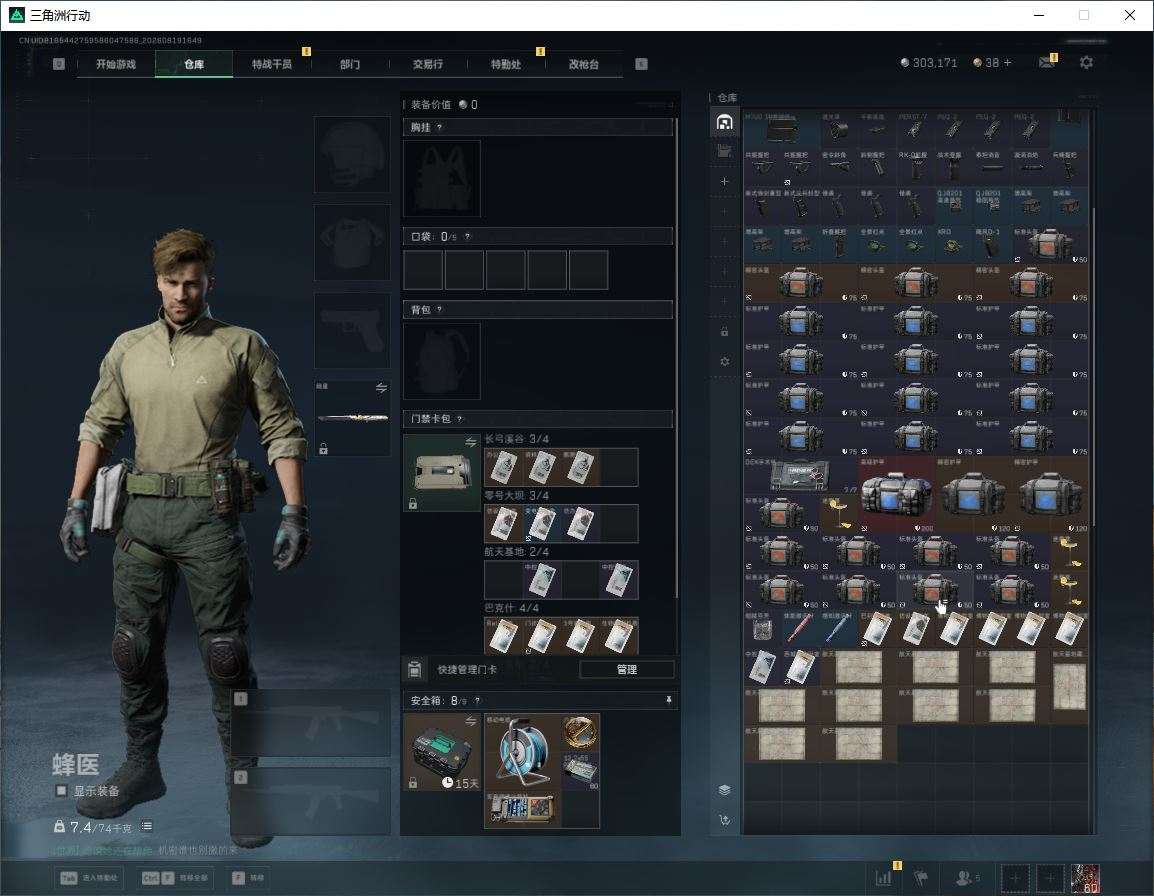Select primary weapon slot 1
This screenshot has width=1154, height=896.
coord(311,722)
